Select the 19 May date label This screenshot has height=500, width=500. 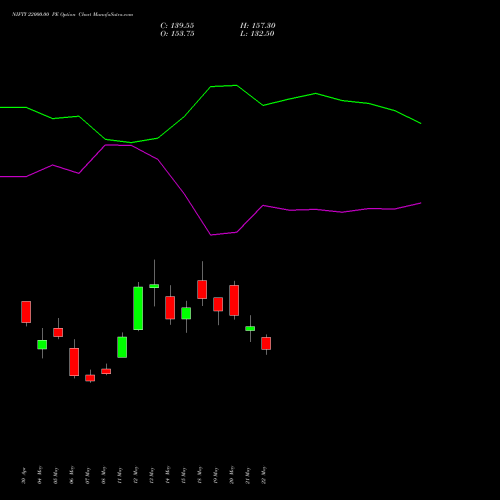[x=216, y=475]
